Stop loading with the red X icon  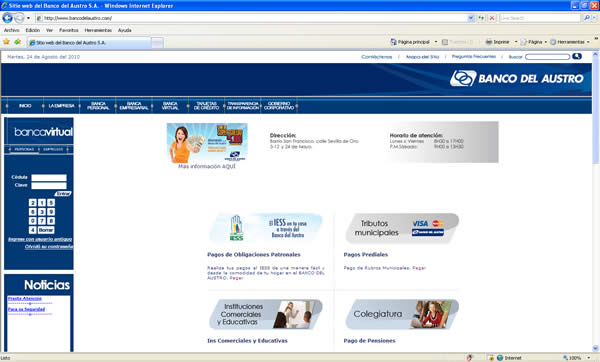pos(492,18)
